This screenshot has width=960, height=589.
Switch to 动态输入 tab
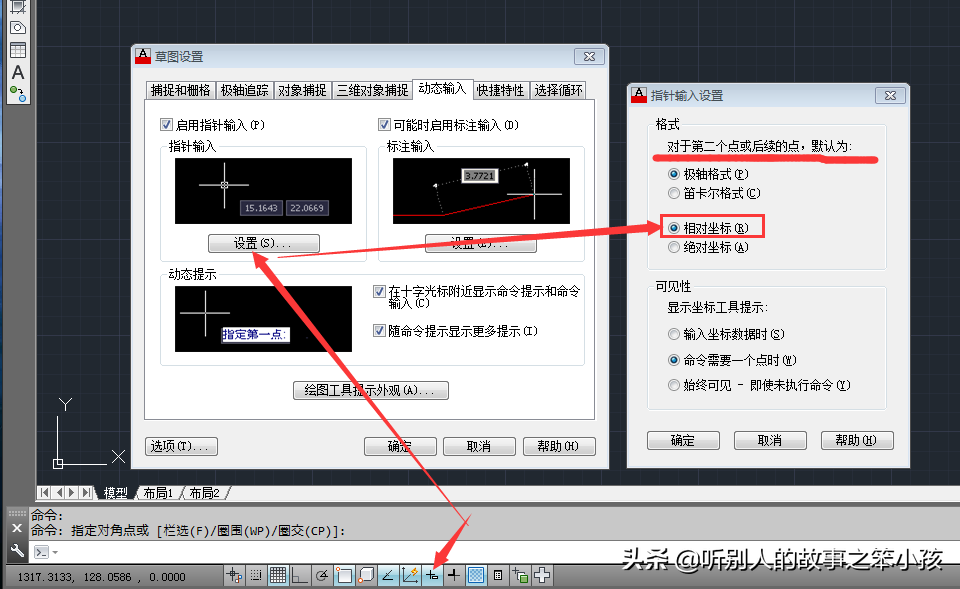click(442, 89)
